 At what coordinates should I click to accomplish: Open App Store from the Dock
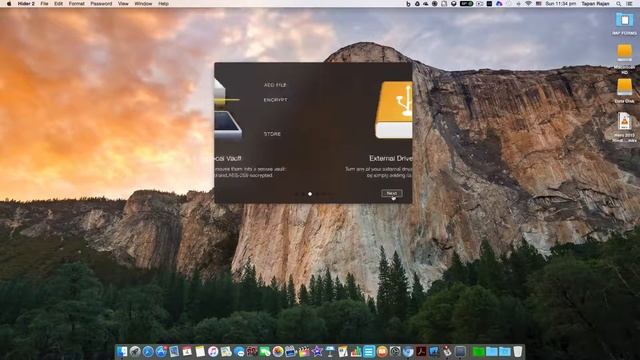pos(161,351)
